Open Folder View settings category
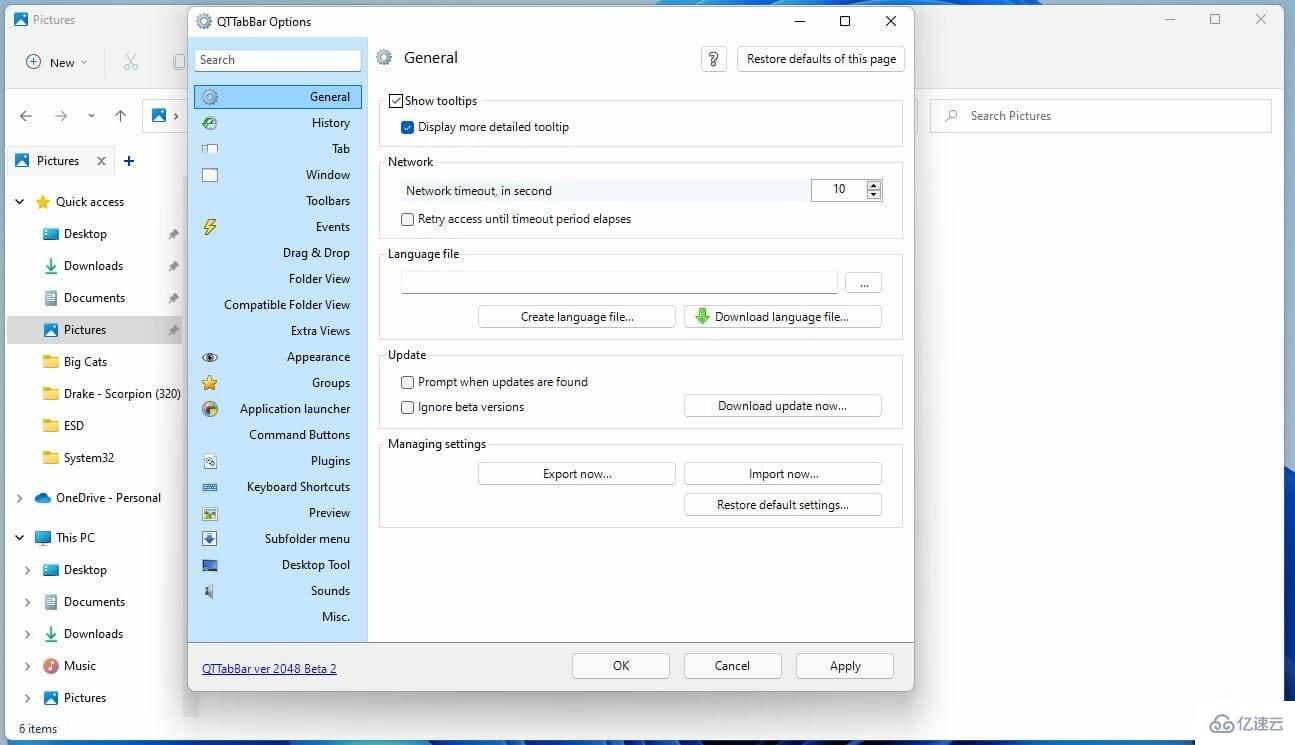 [x=278, y=279]
